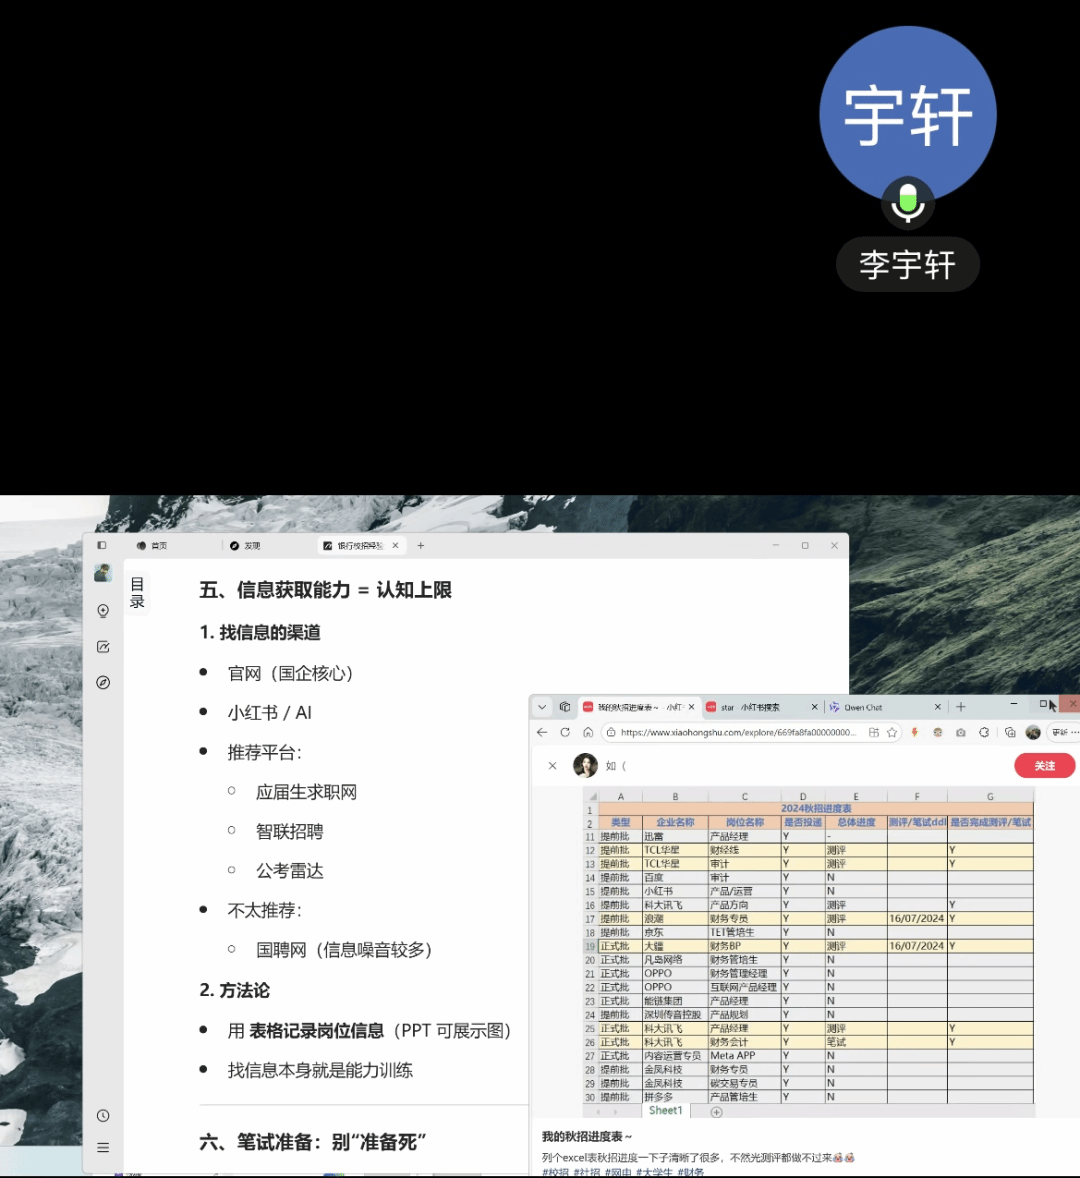Click the browser refresh icon
The height and width of the screenshot is (1178, 1080).
[565, 732]
